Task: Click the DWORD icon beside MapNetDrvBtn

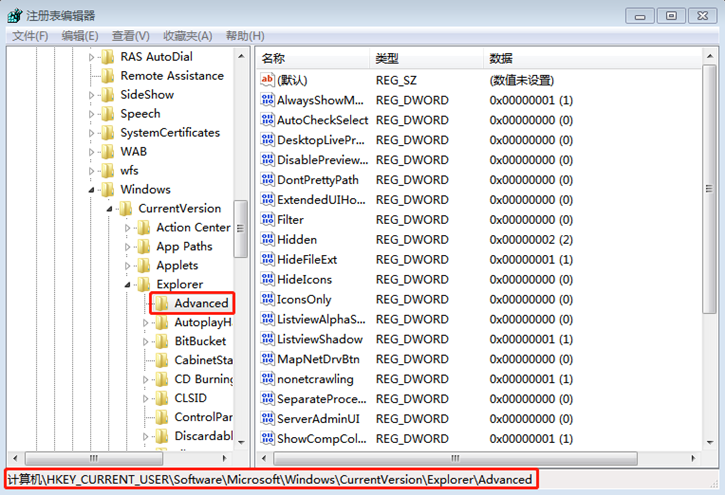Action: point(267,359)
